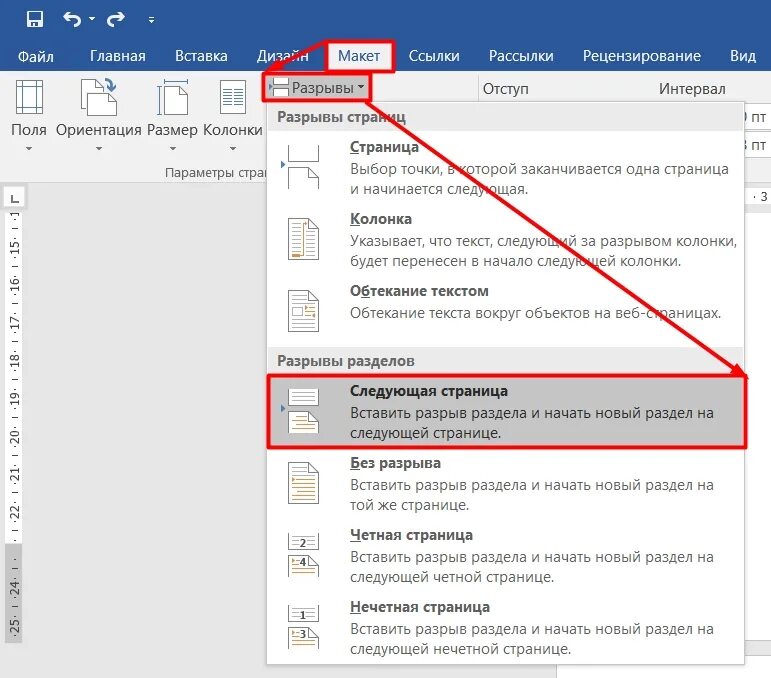The height and width of the screenshot is (678, 771).
Task: Click the Страница page break icon
Action: (302, 167)
